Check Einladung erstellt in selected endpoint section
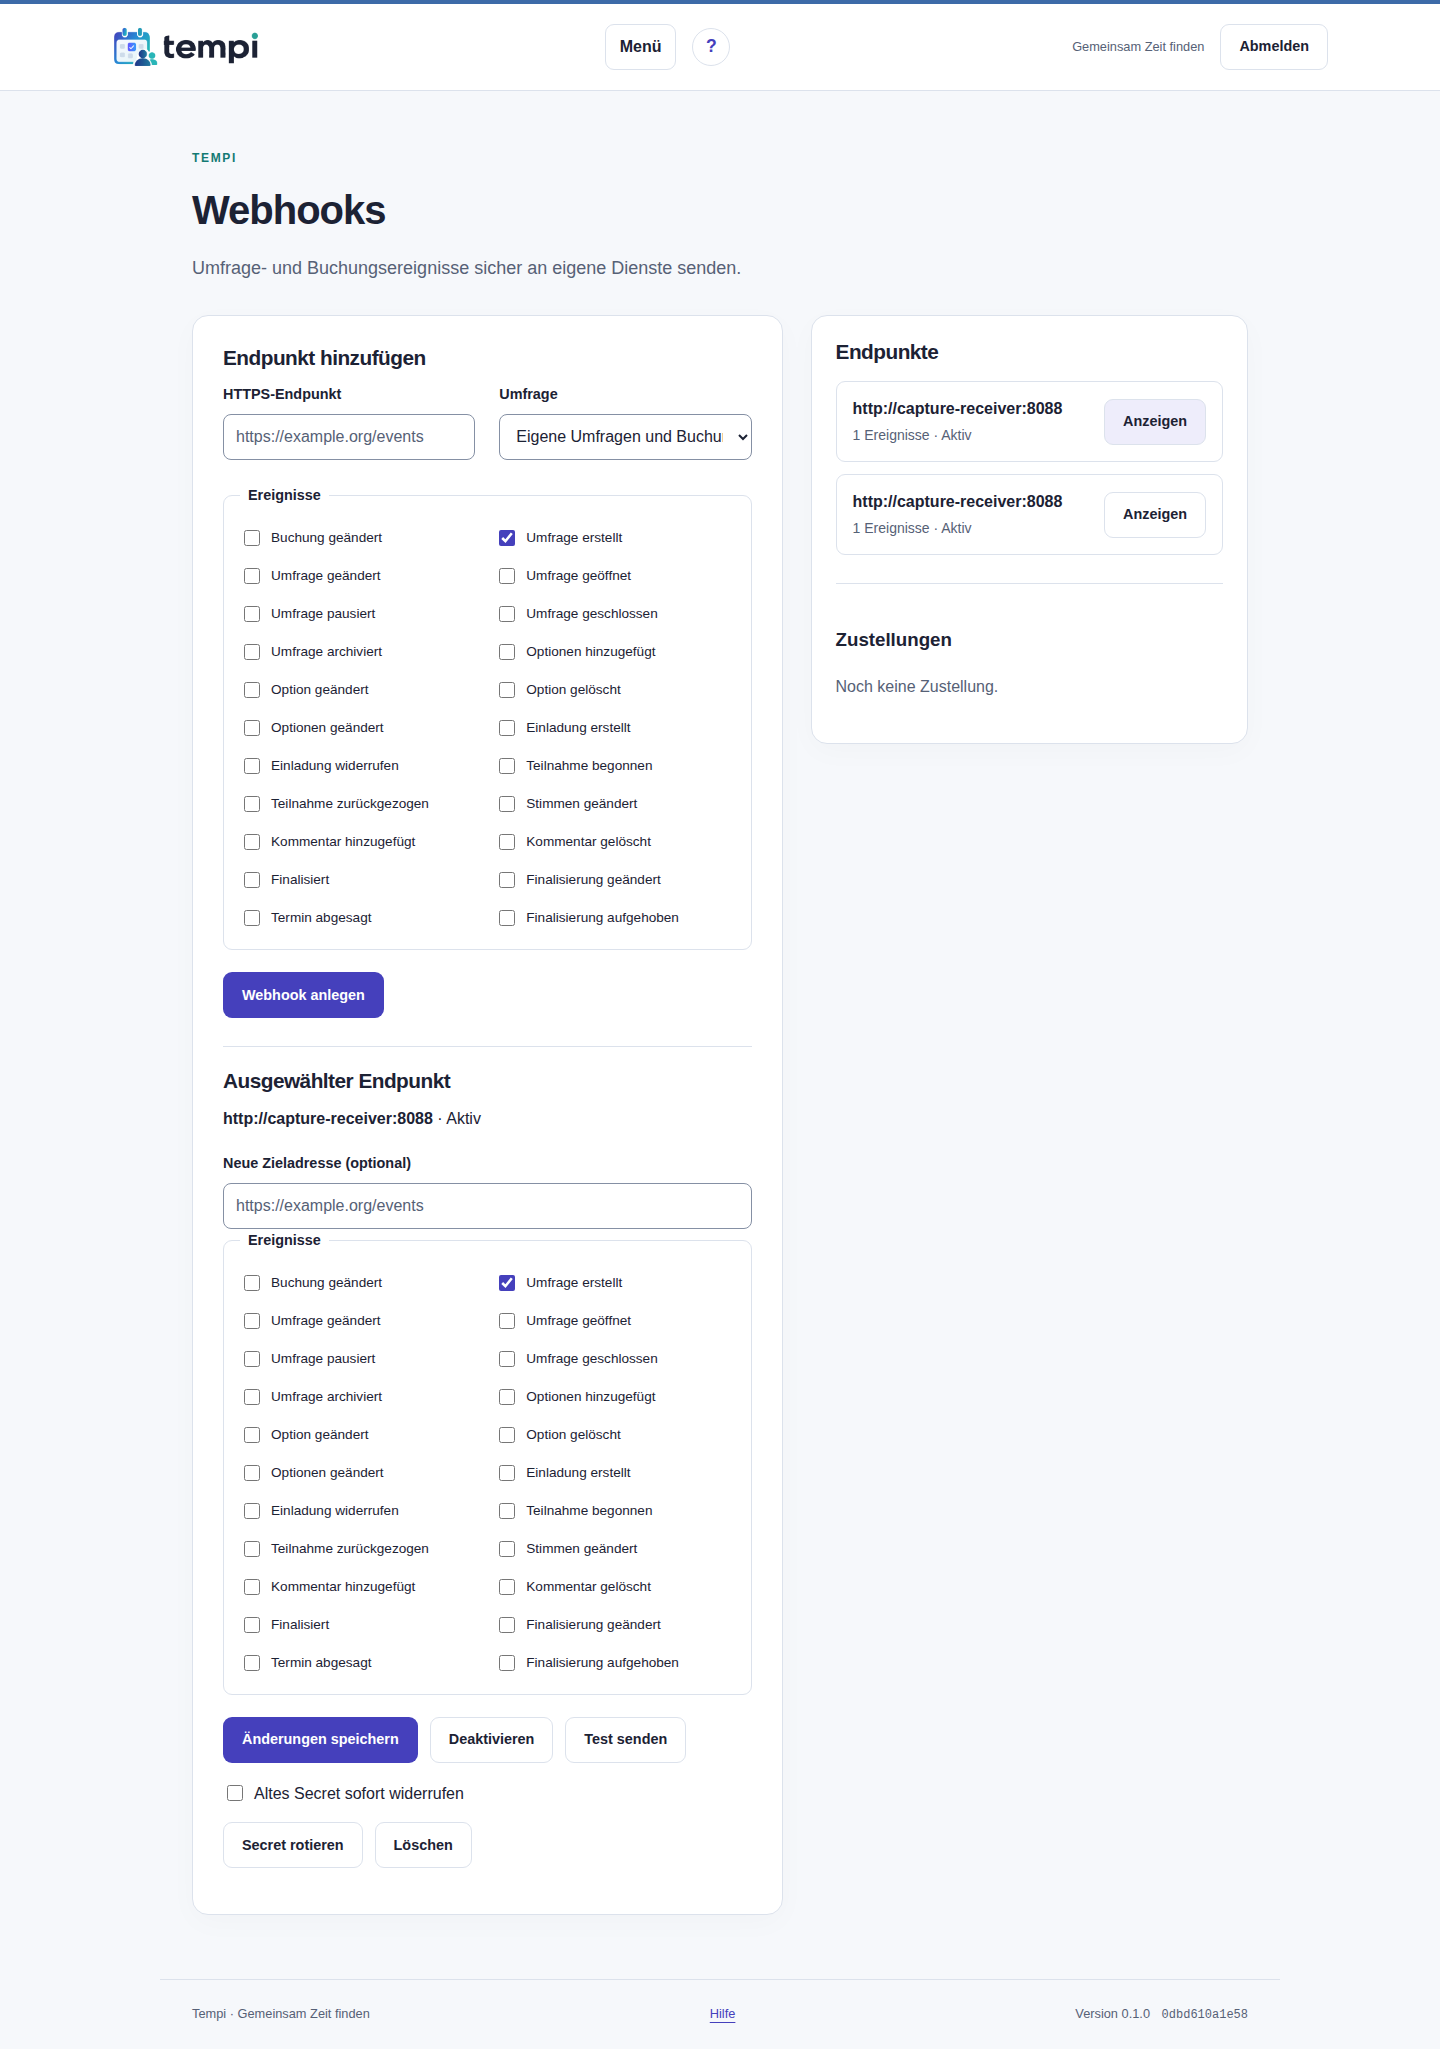The width and height of the screenshot is (1440, 2049). coord(507,1473)
